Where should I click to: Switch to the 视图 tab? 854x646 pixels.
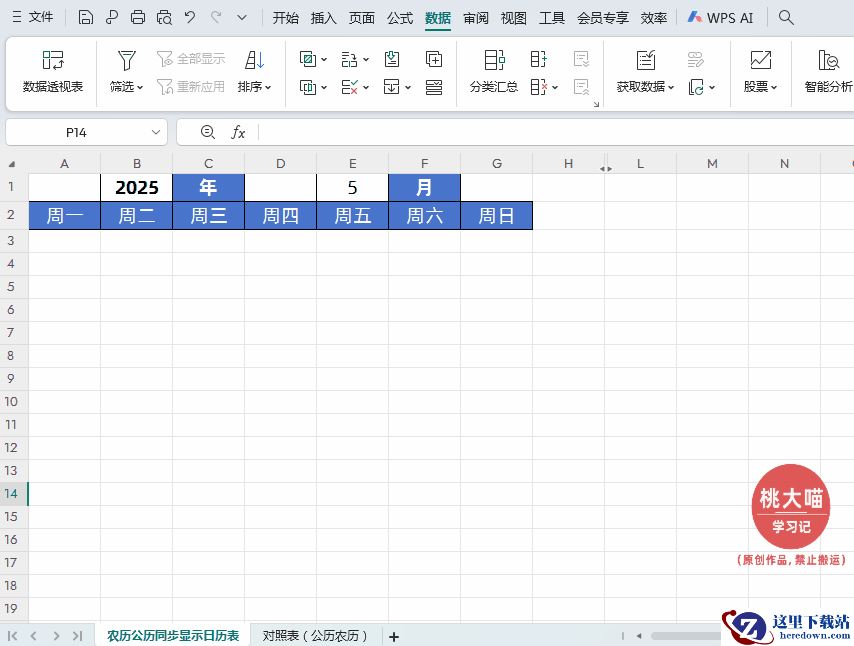[514, 18]
